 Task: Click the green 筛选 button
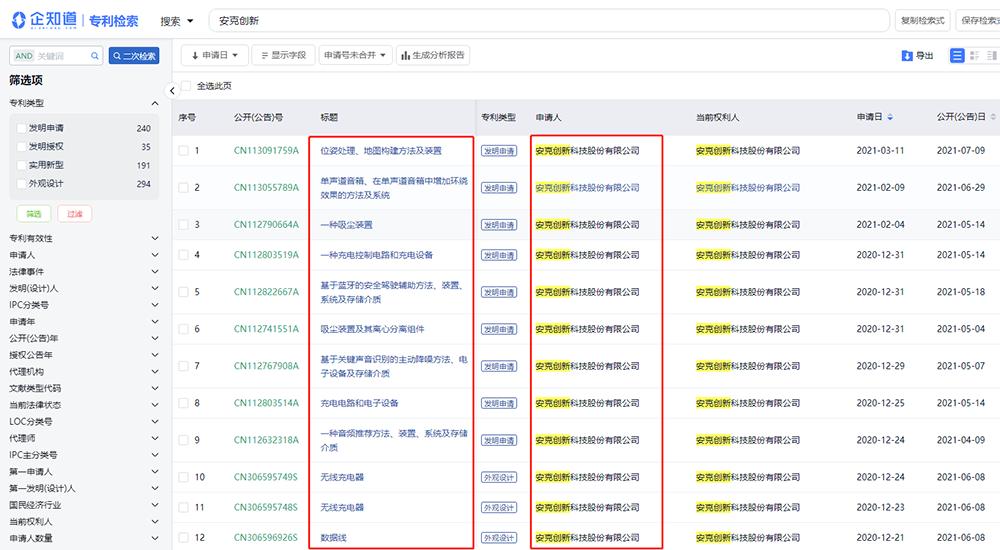(x=33, y=214)
